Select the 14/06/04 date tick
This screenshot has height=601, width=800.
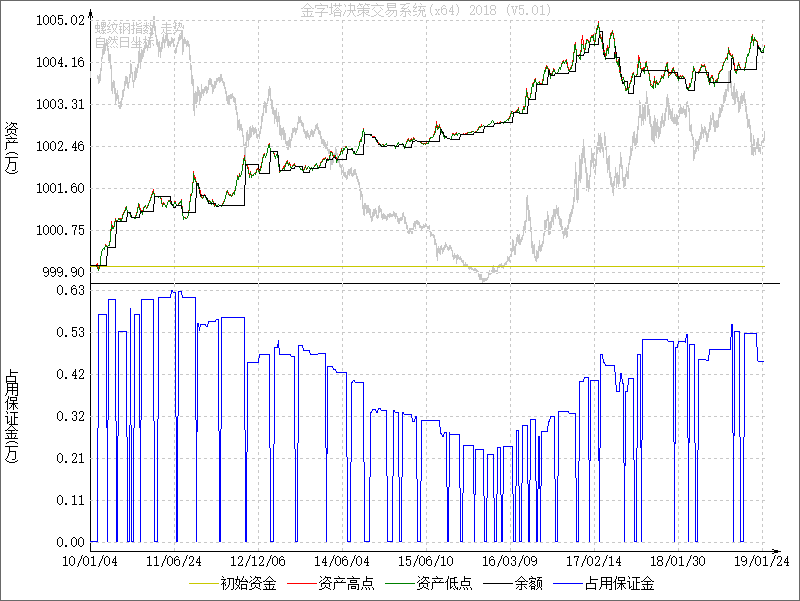(x=343, y=561)
